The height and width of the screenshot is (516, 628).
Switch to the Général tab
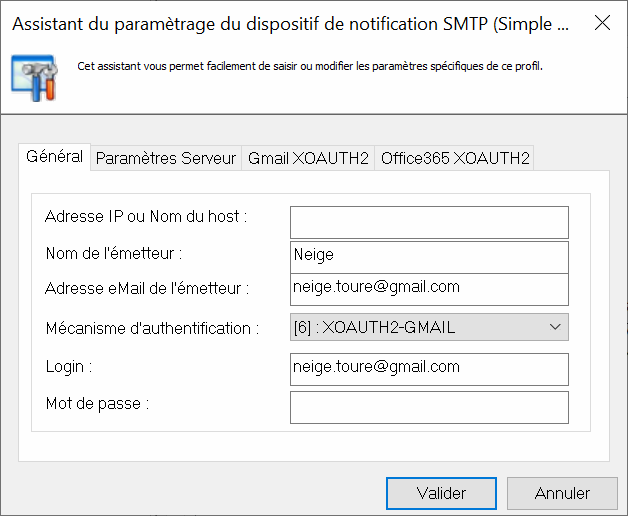click(x=55, y=157)
